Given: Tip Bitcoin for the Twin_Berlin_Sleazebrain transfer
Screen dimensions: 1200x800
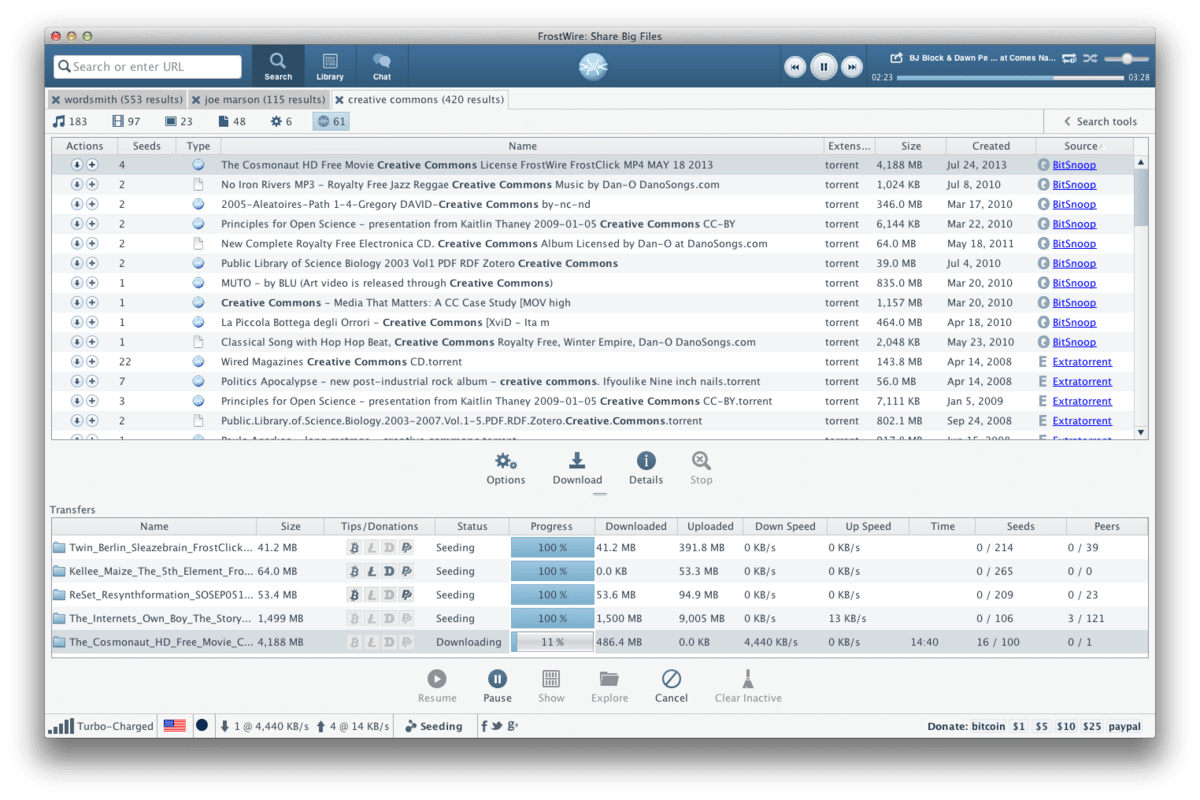Looking at the screenshot, I should tap(355, 547).
